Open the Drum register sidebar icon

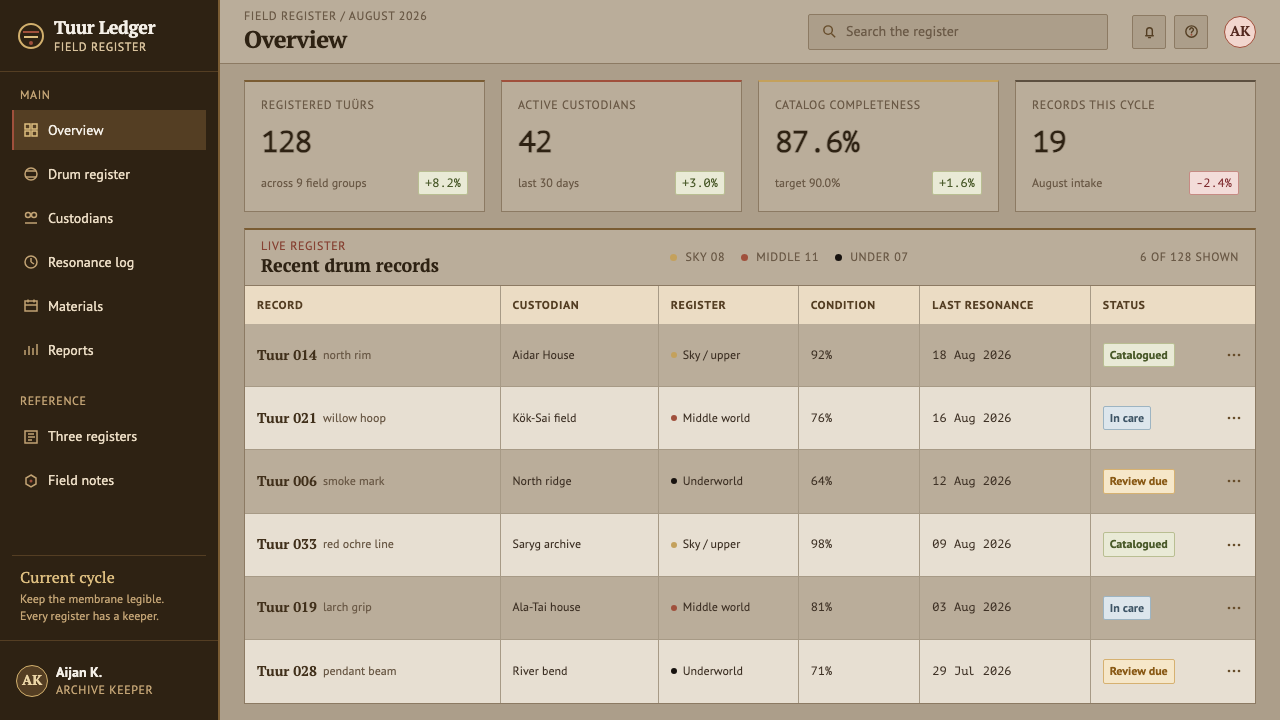[31, 174]
